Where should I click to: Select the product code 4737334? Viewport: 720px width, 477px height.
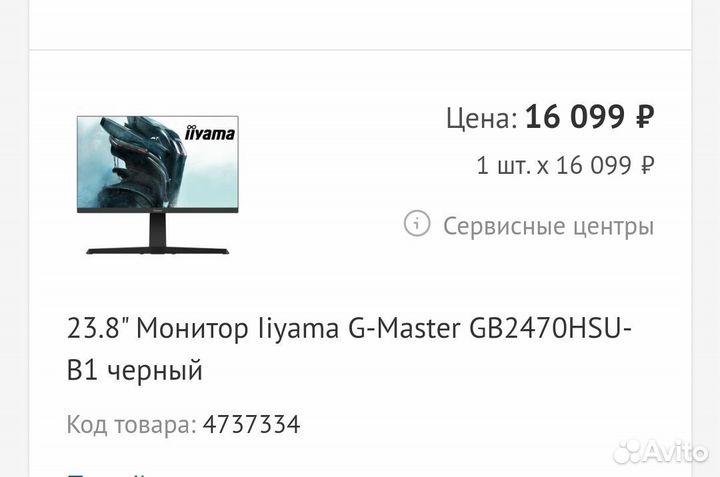[x=252, y=424]
